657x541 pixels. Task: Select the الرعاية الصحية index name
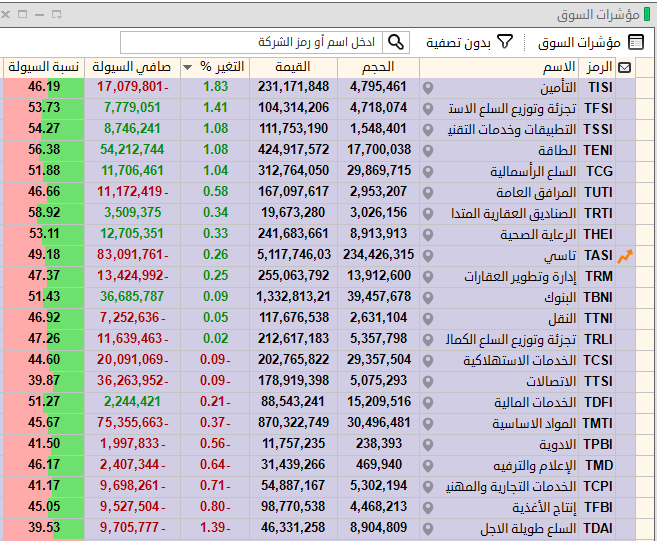538,235
